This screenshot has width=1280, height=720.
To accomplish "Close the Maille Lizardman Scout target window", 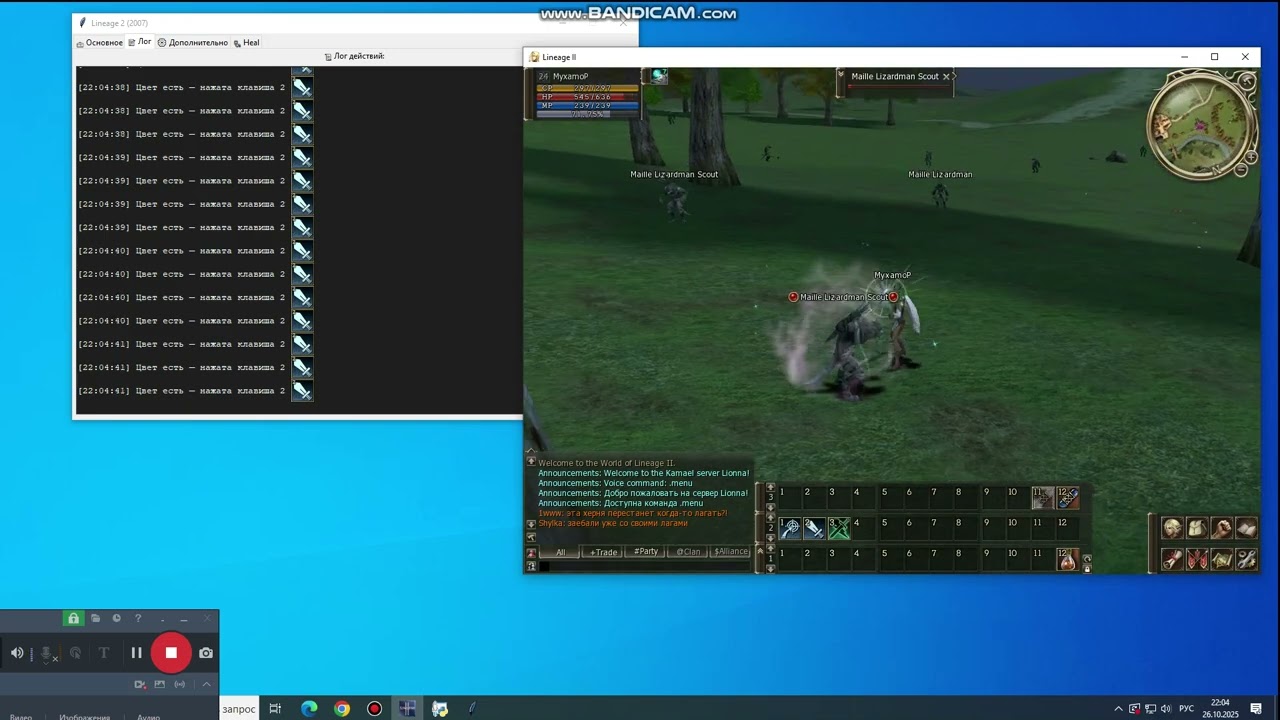I will coord(946,76).
